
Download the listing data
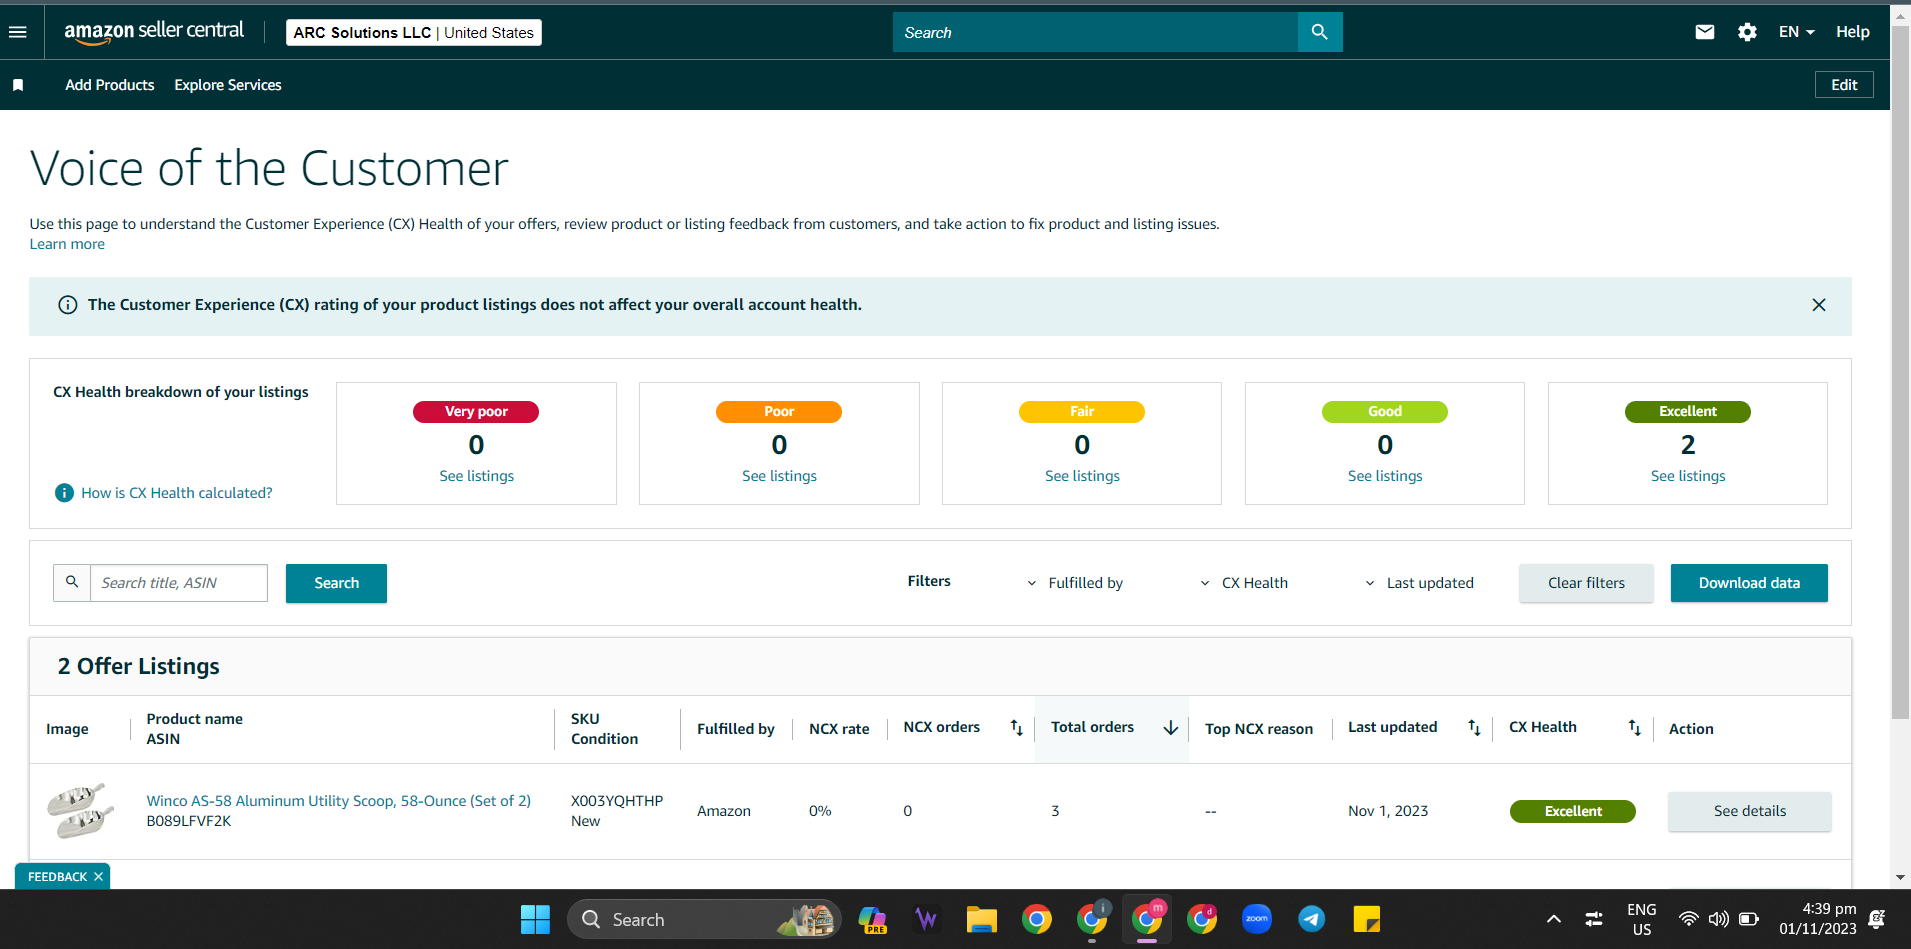coord(1749,583)
